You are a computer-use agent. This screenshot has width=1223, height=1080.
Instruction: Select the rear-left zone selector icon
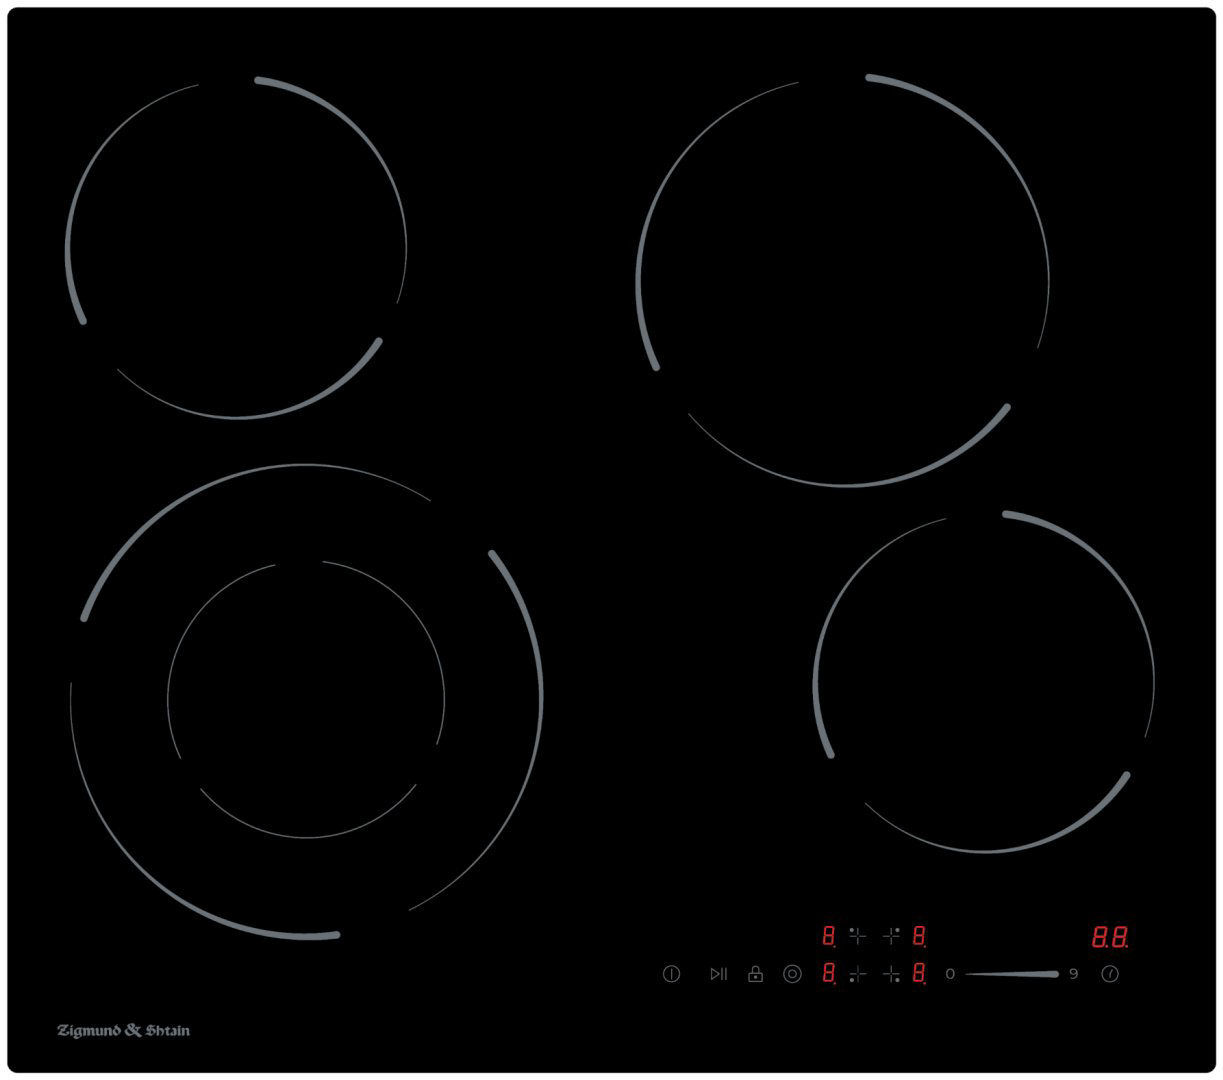pos(857,937)
